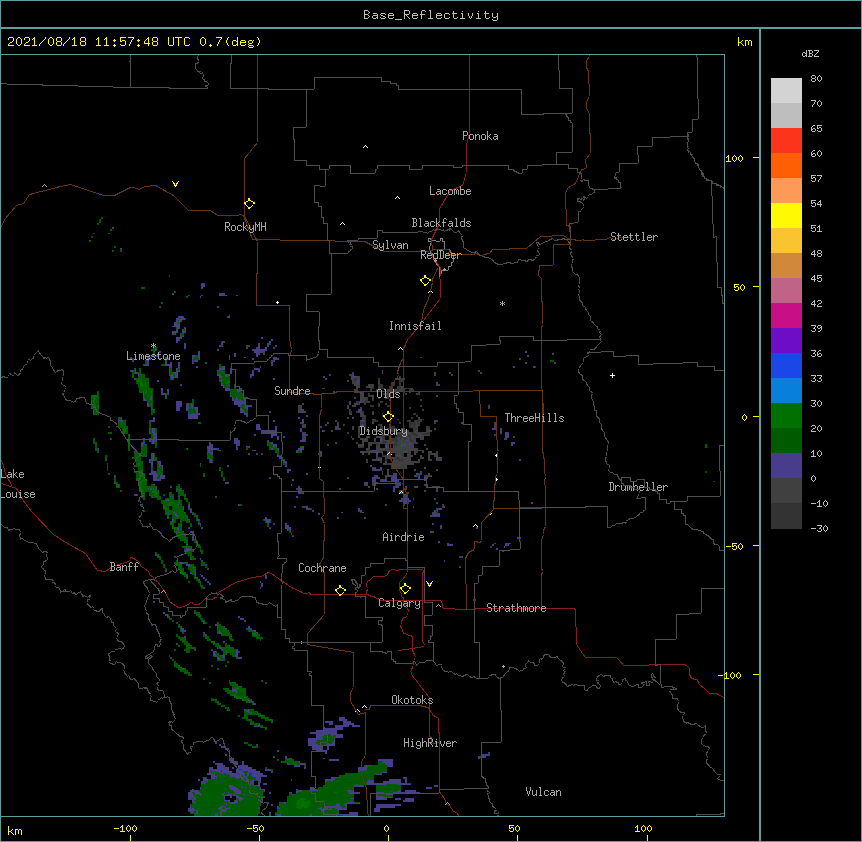The height and width of the screenshot is (842, 862).
Task: Click the ThreeHills label
Action: (534, 418)
